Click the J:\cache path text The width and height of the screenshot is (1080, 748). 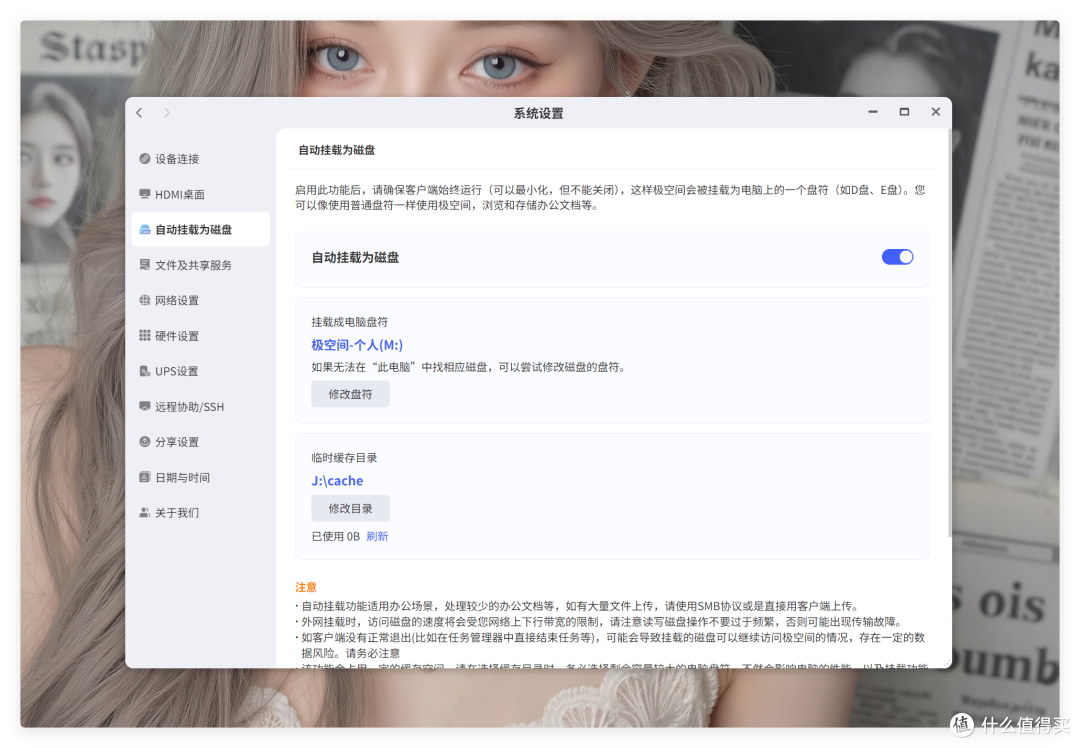tap(337, 481)
